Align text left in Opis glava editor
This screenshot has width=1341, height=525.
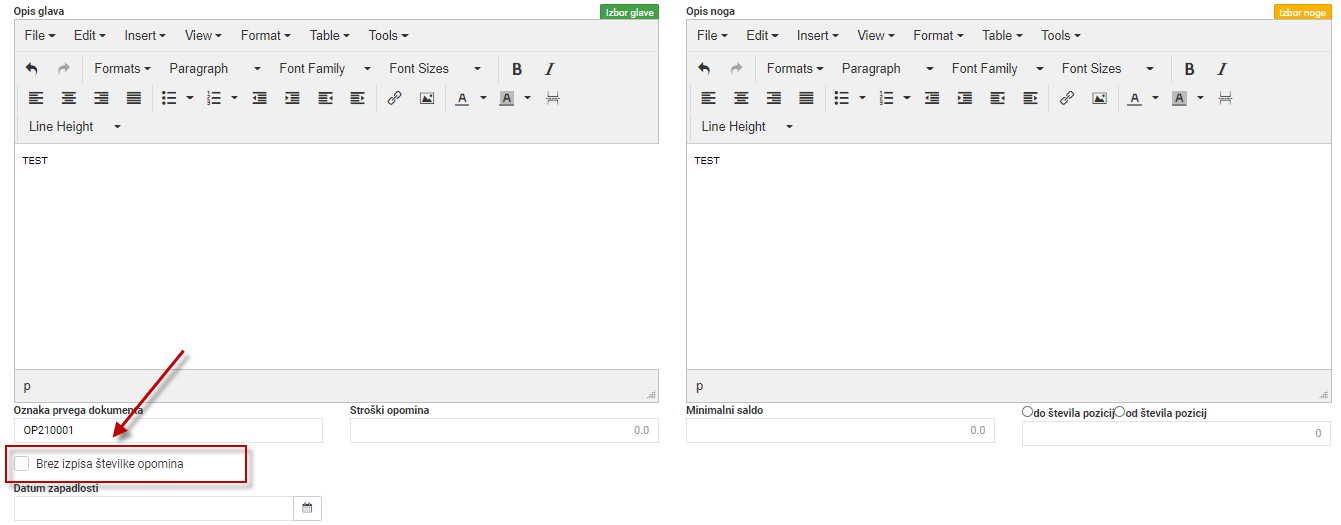point(37,98)
